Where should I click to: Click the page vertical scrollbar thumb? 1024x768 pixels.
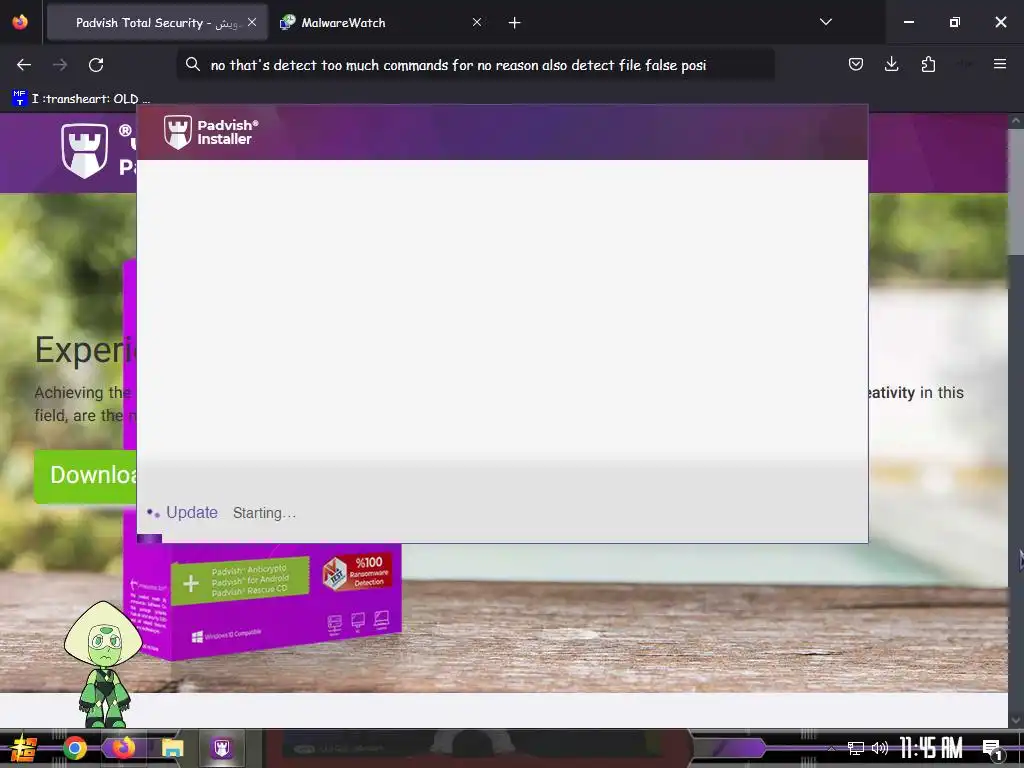(1016, 192)
